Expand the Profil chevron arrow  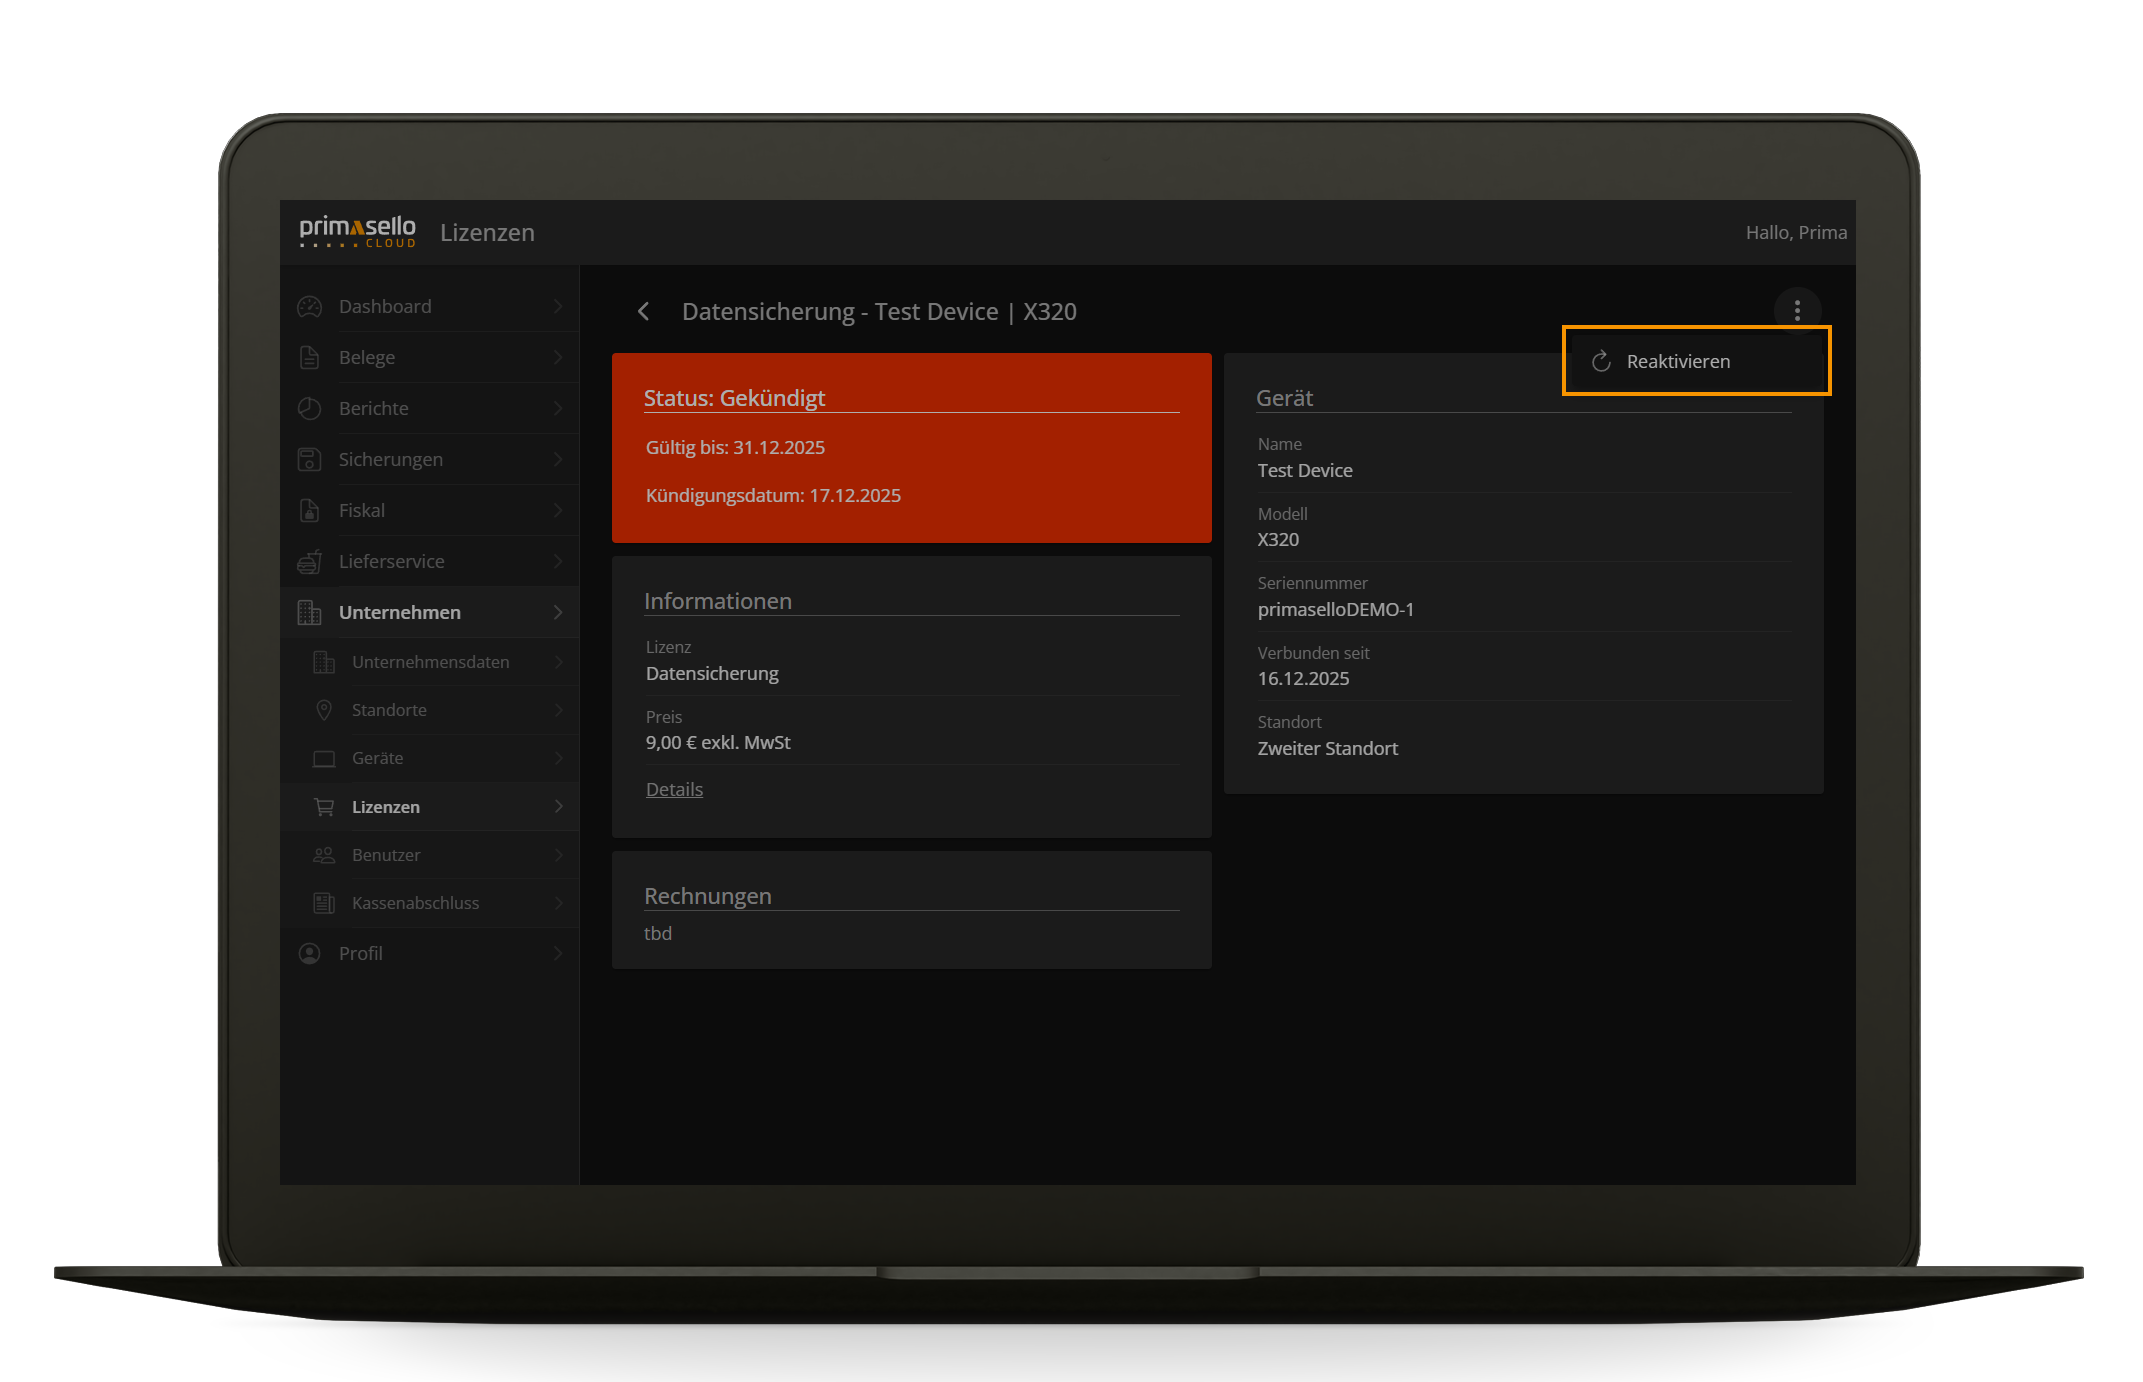tap(558, 954)
